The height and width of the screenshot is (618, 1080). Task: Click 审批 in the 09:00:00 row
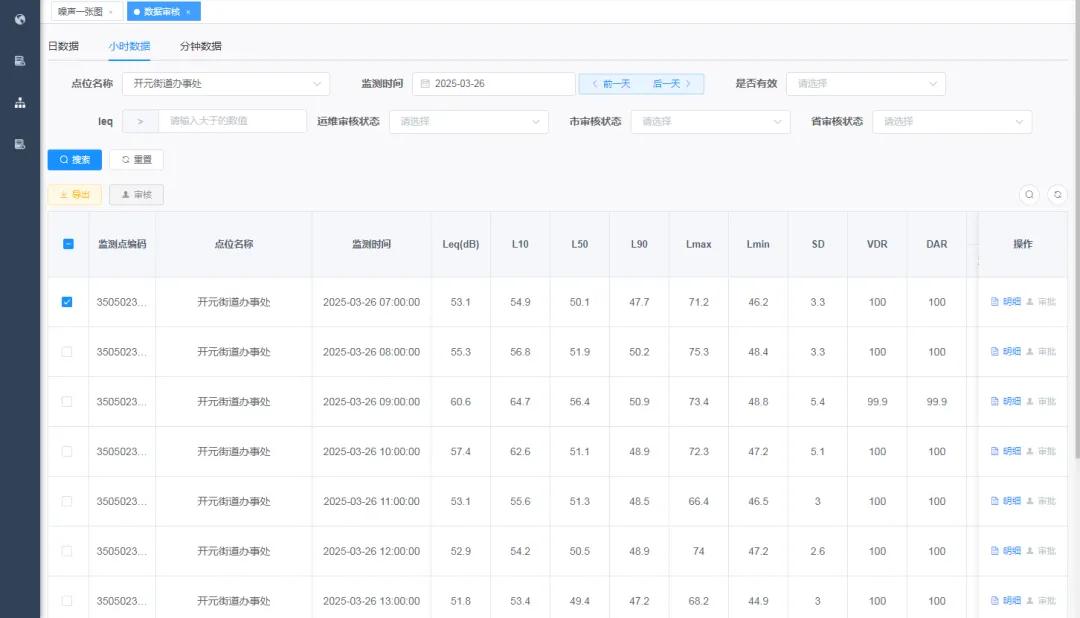1041,401
